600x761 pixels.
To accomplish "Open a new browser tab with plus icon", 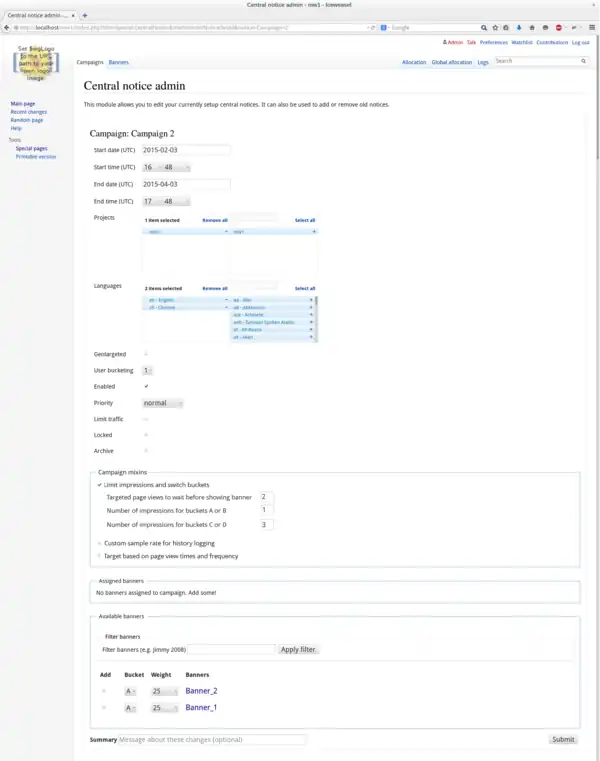I will tap(84, 16).
